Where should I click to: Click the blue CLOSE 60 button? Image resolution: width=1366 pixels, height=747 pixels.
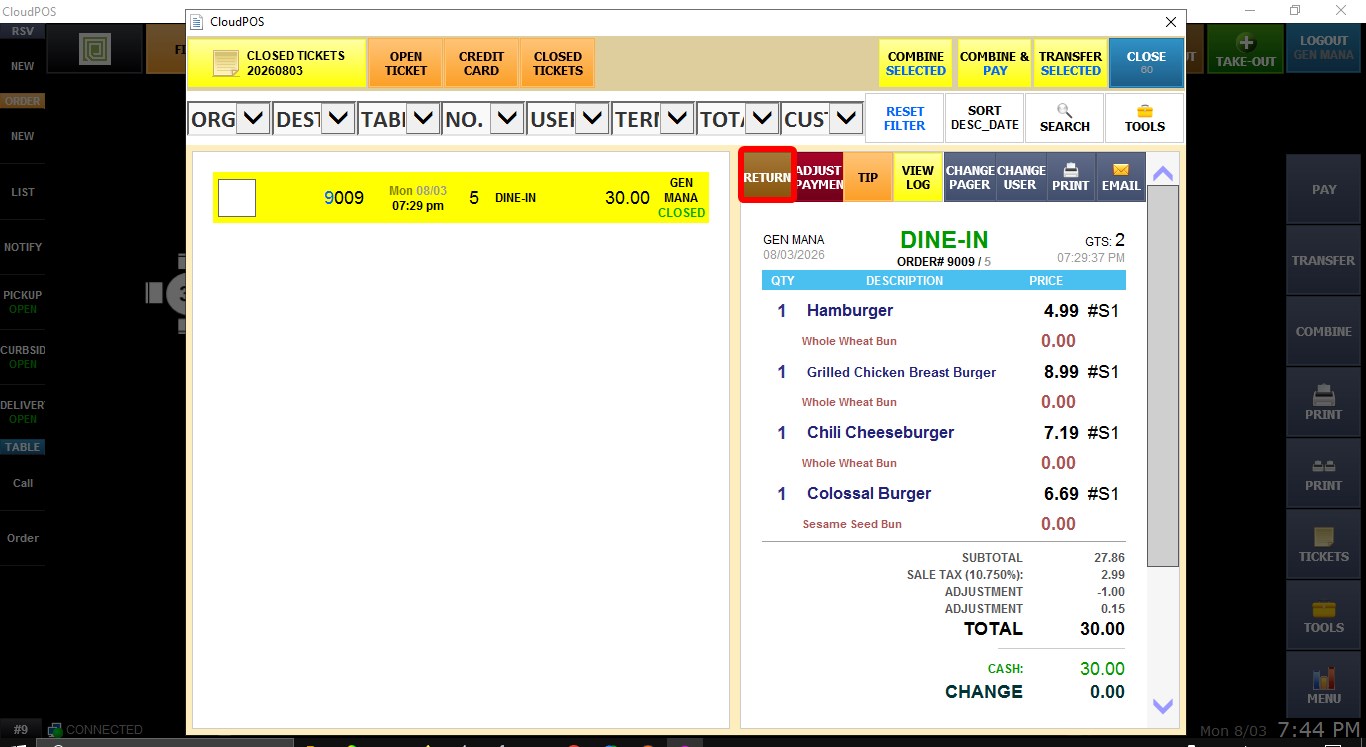click(x=1146, y=63)
